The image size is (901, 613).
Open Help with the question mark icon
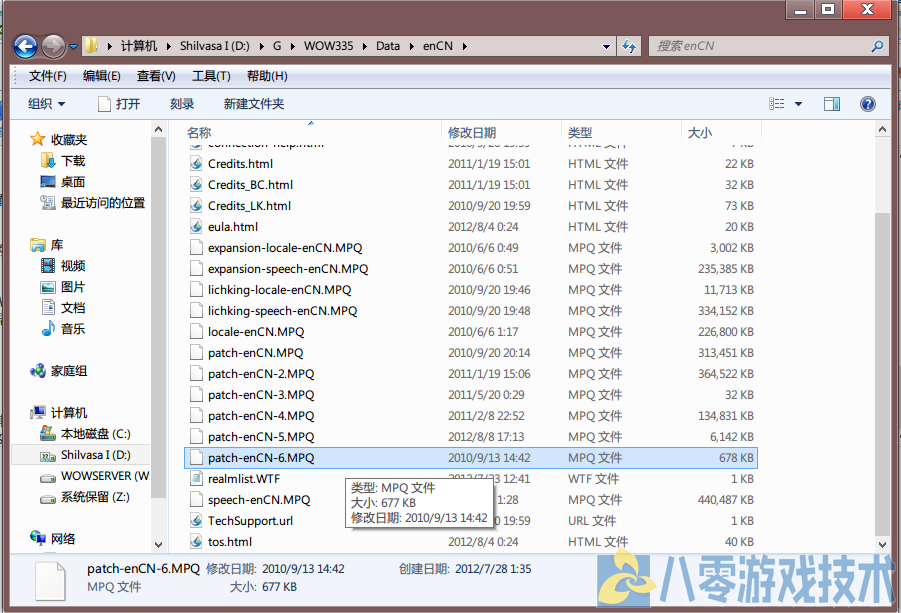(x=868, y=104)
